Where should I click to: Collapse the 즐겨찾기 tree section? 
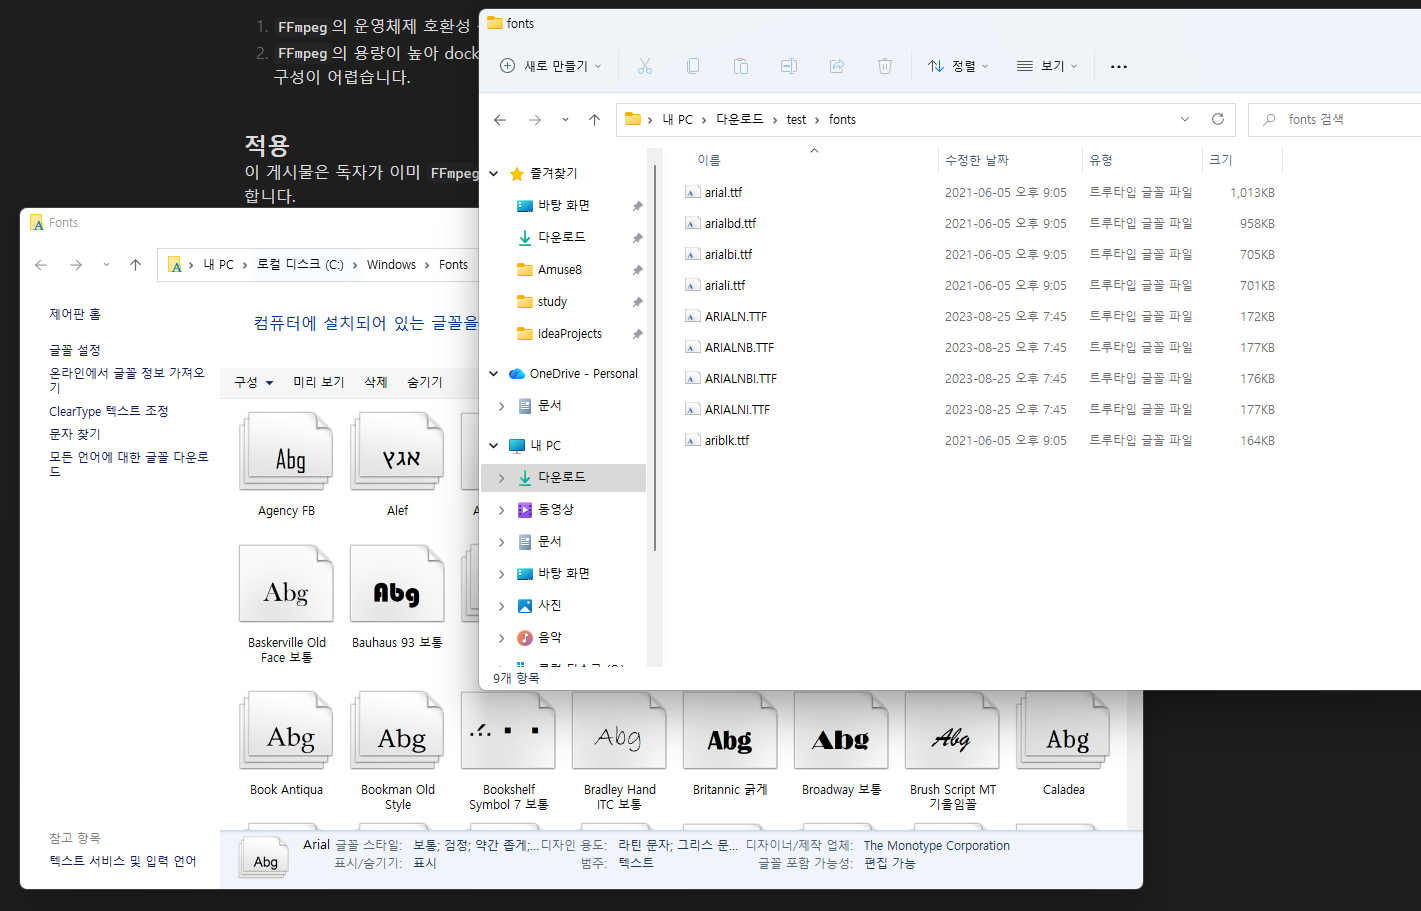(494, 174)
